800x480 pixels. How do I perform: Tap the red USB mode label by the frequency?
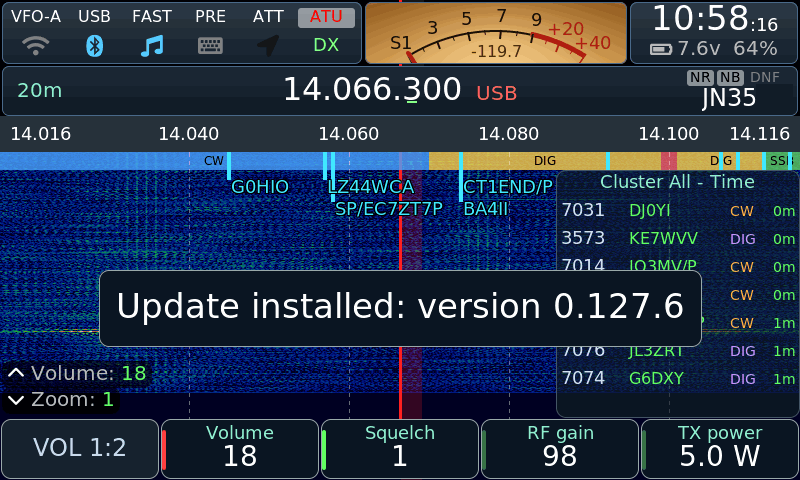click(x=496, y=93)
